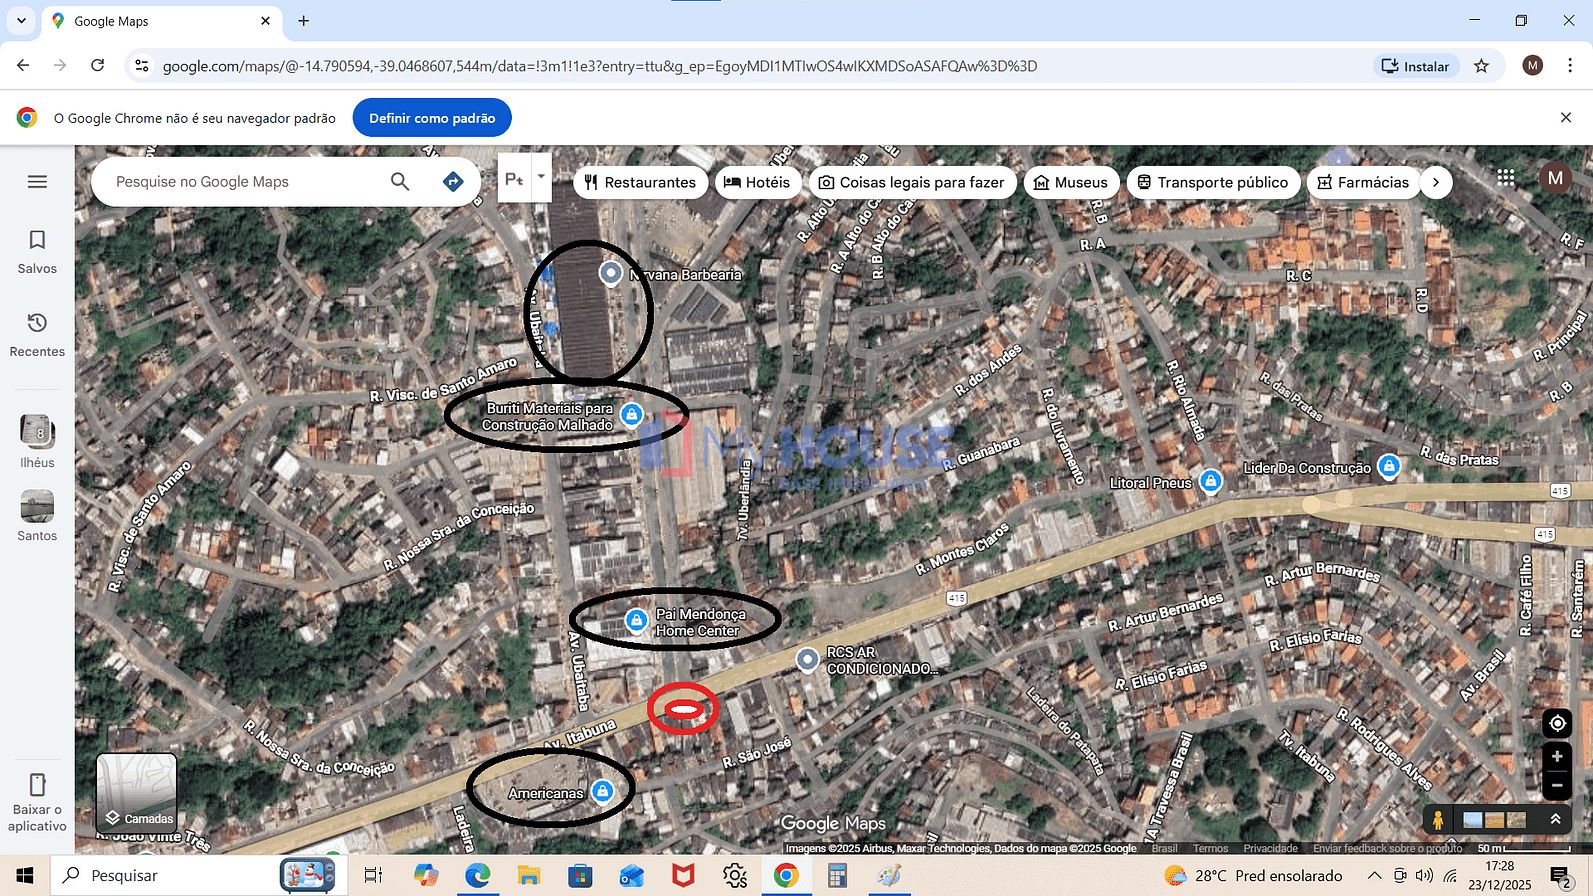
Task: Select the Transporte público chip
Action: pyautogui.click(x=1213, y=182)
